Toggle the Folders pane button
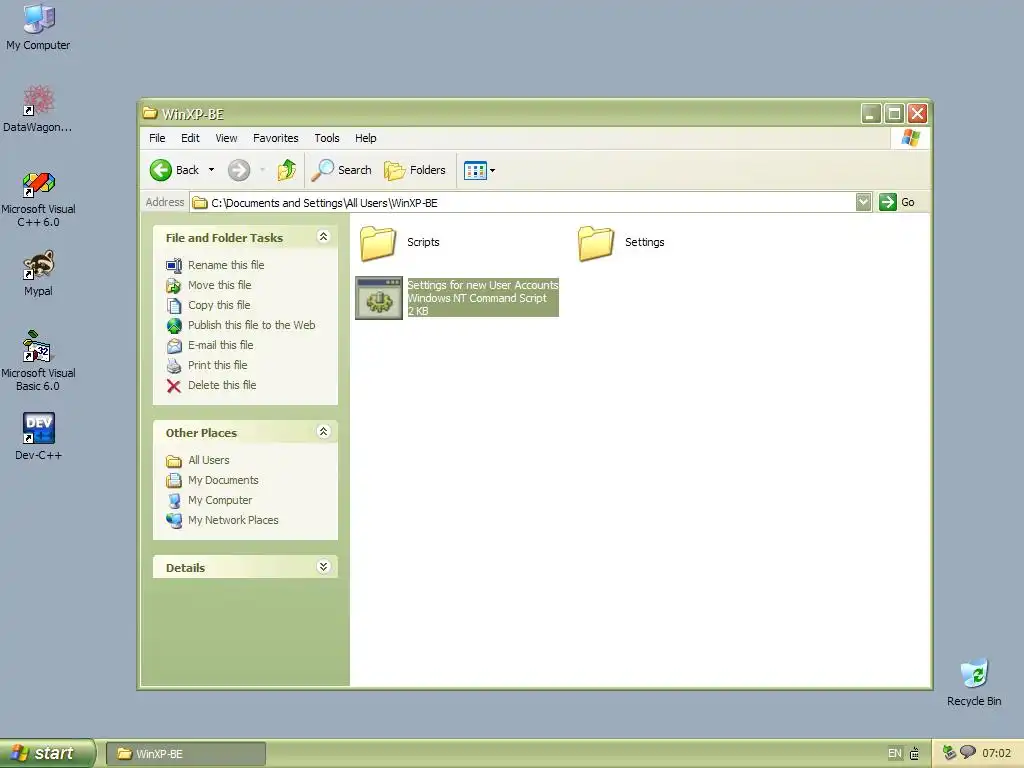The height and width of the screenshot is (768, 1024). (415, 170)
